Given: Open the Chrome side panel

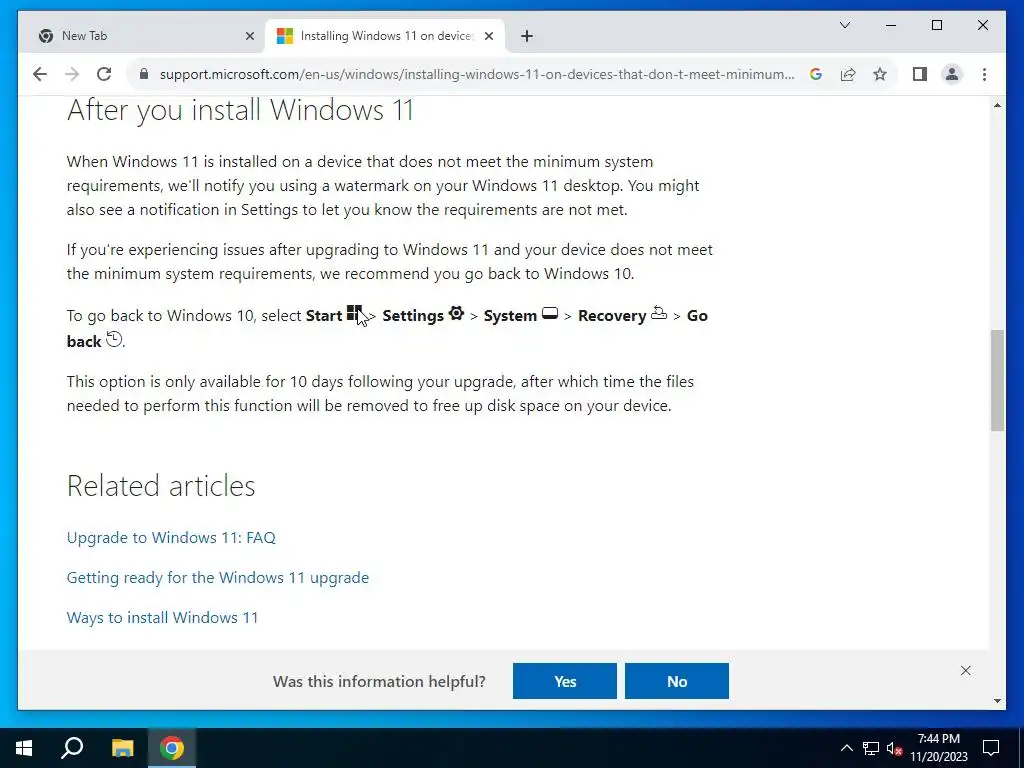Looking at the screenshot, I should pyautogui.click(x=920, y=74).
